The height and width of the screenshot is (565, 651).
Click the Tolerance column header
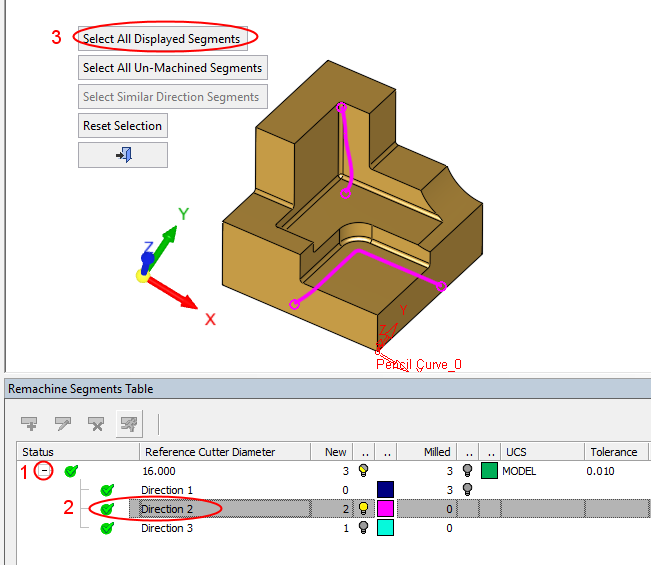pyautogui.click(x=615, y=452)
